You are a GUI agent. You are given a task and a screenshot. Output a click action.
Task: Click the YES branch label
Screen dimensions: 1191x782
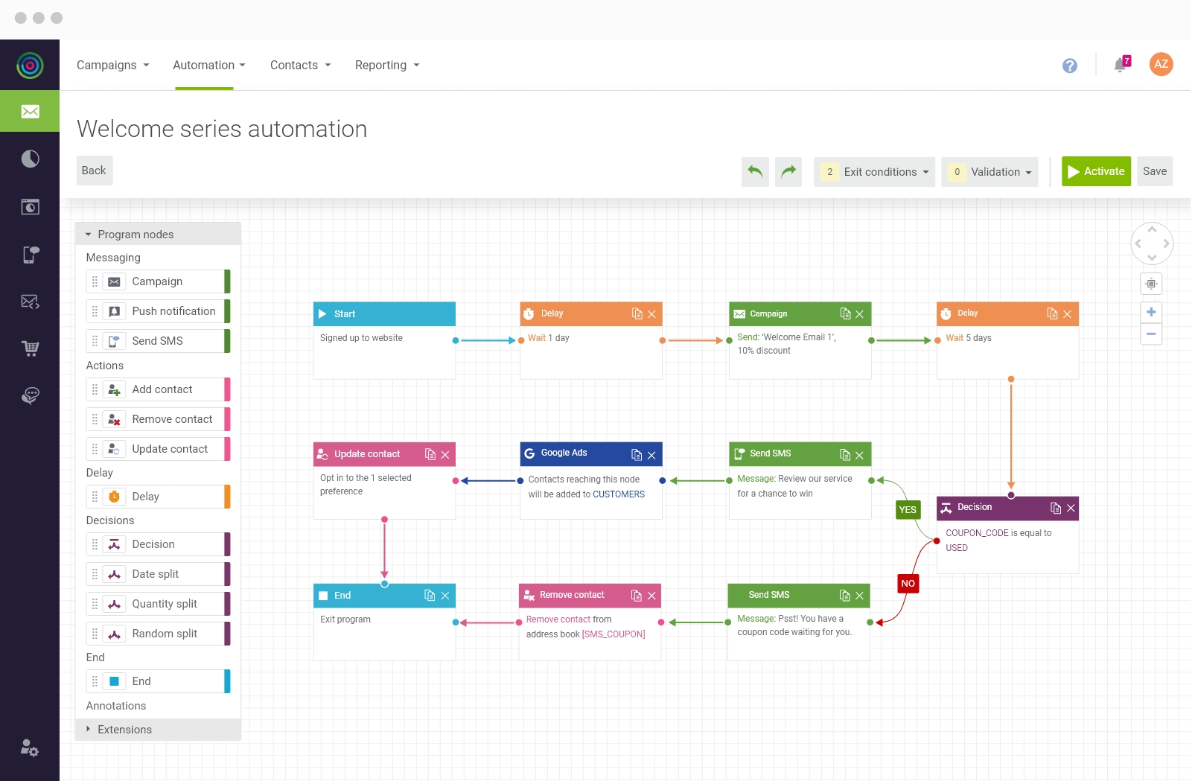point(907,510)
